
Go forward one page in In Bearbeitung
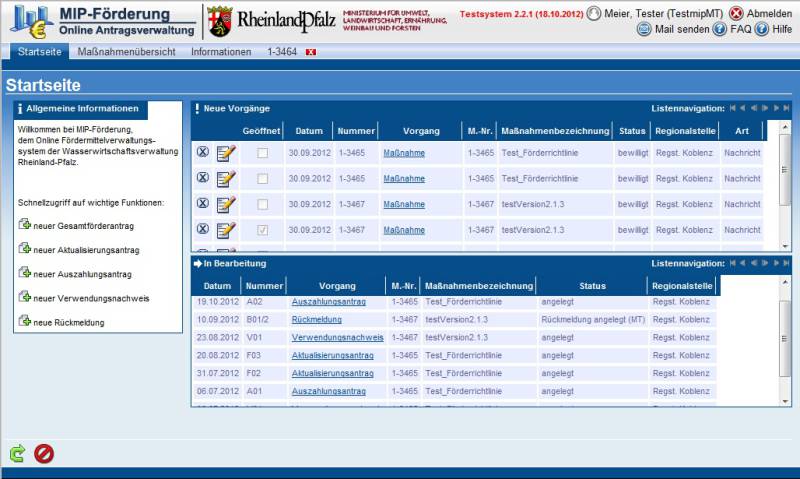tap(776, 263)
